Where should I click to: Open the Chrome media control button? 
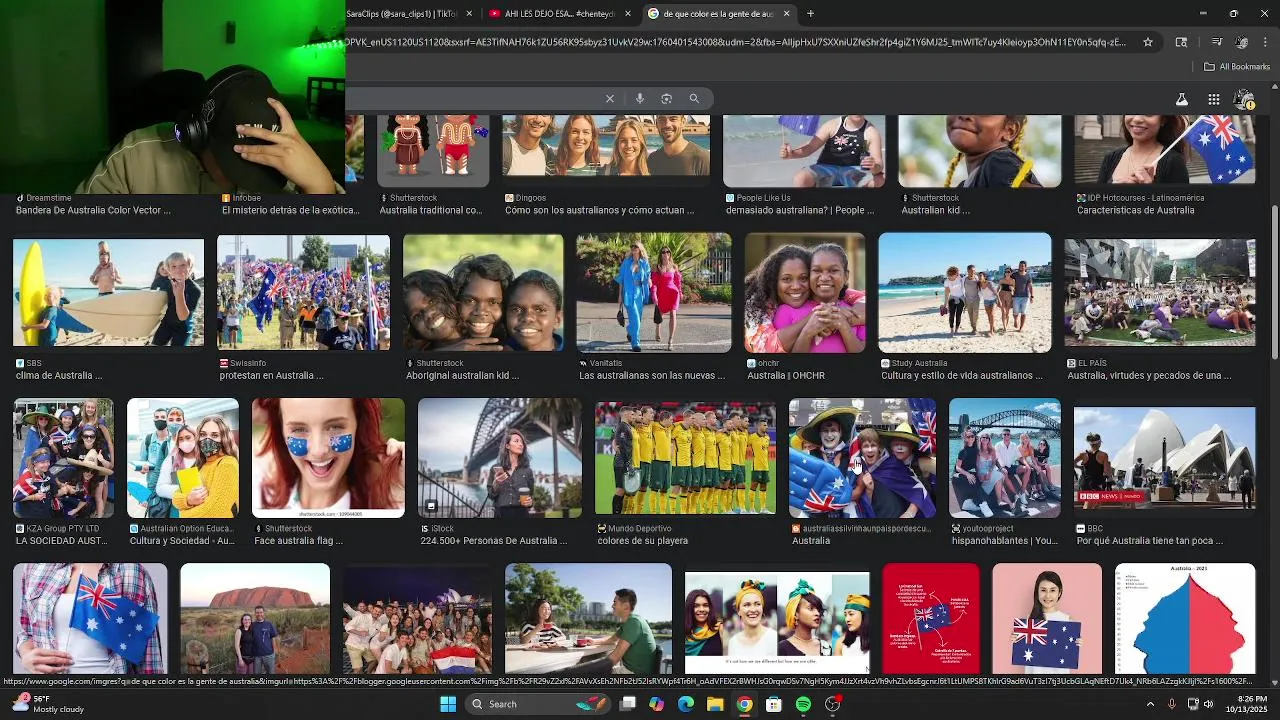pos(1216,42)
